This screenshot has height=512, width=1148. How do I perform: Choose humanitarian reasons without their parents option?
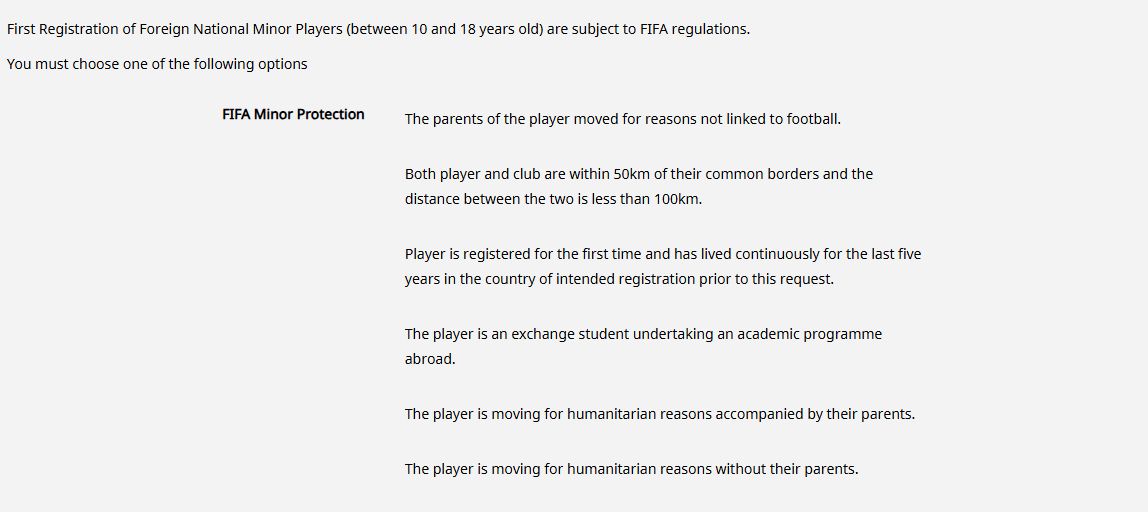coord(631,469)
